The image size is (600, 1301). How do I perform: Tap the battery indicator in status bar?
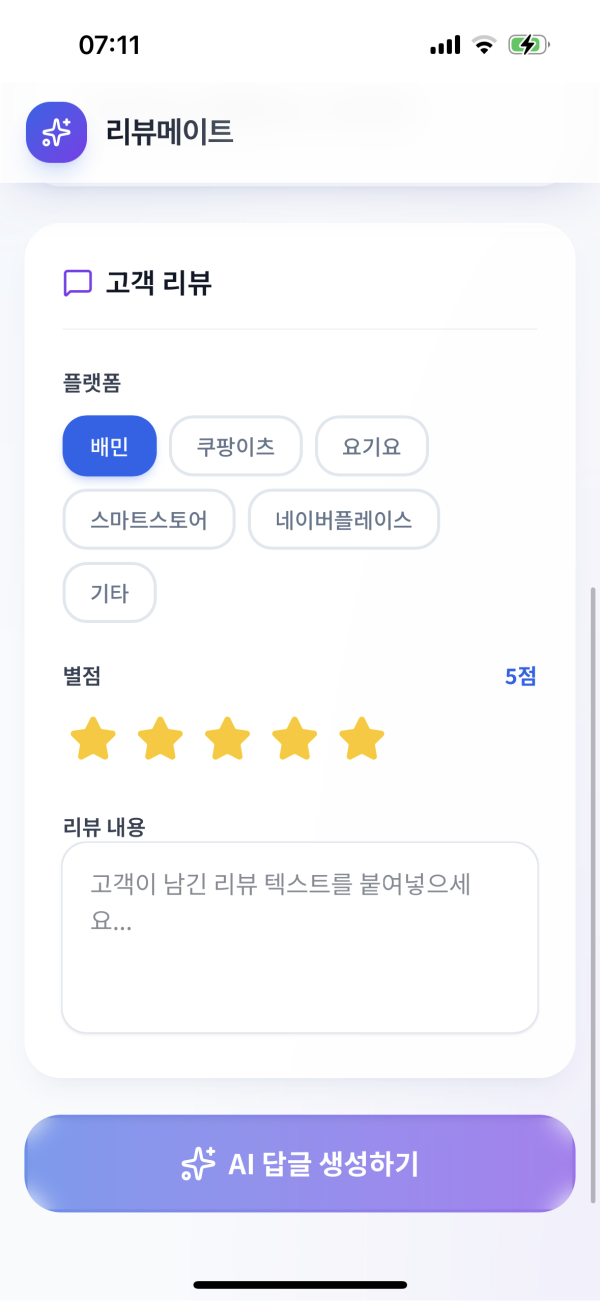[527, 45]
